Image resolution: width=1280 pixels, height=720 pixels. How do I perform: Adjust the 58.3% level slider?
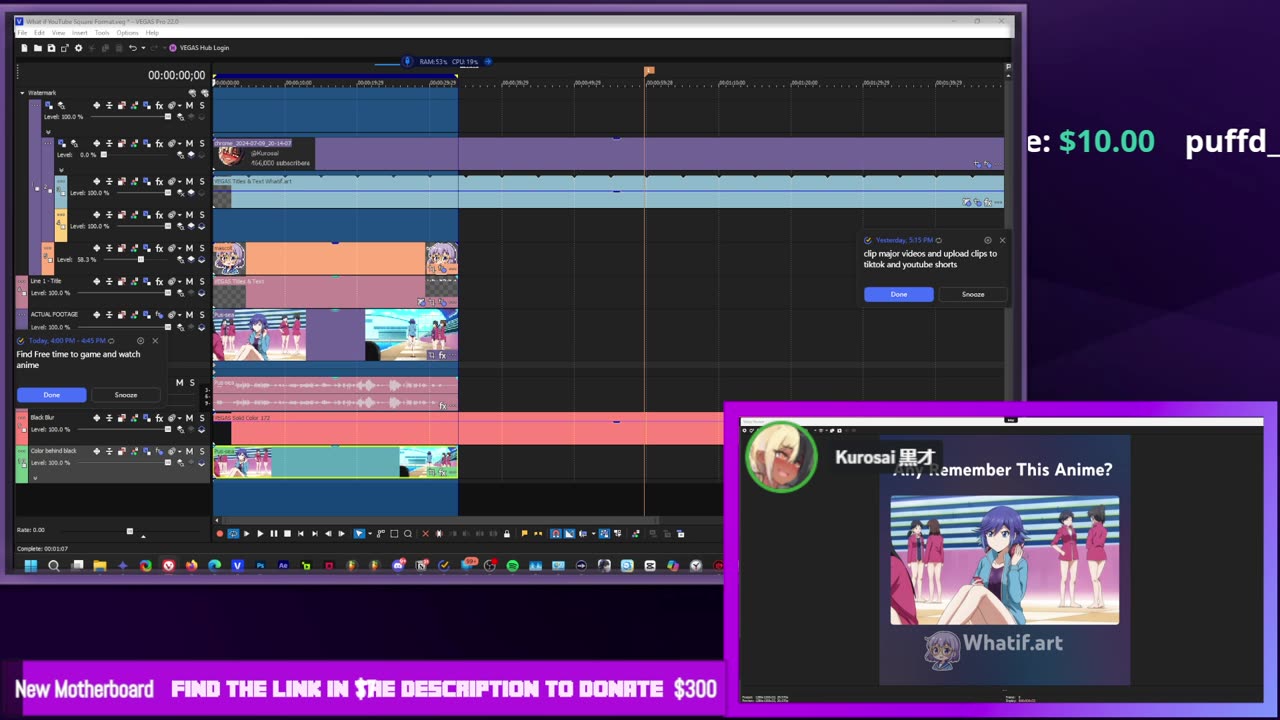click(x=140, y=259)
